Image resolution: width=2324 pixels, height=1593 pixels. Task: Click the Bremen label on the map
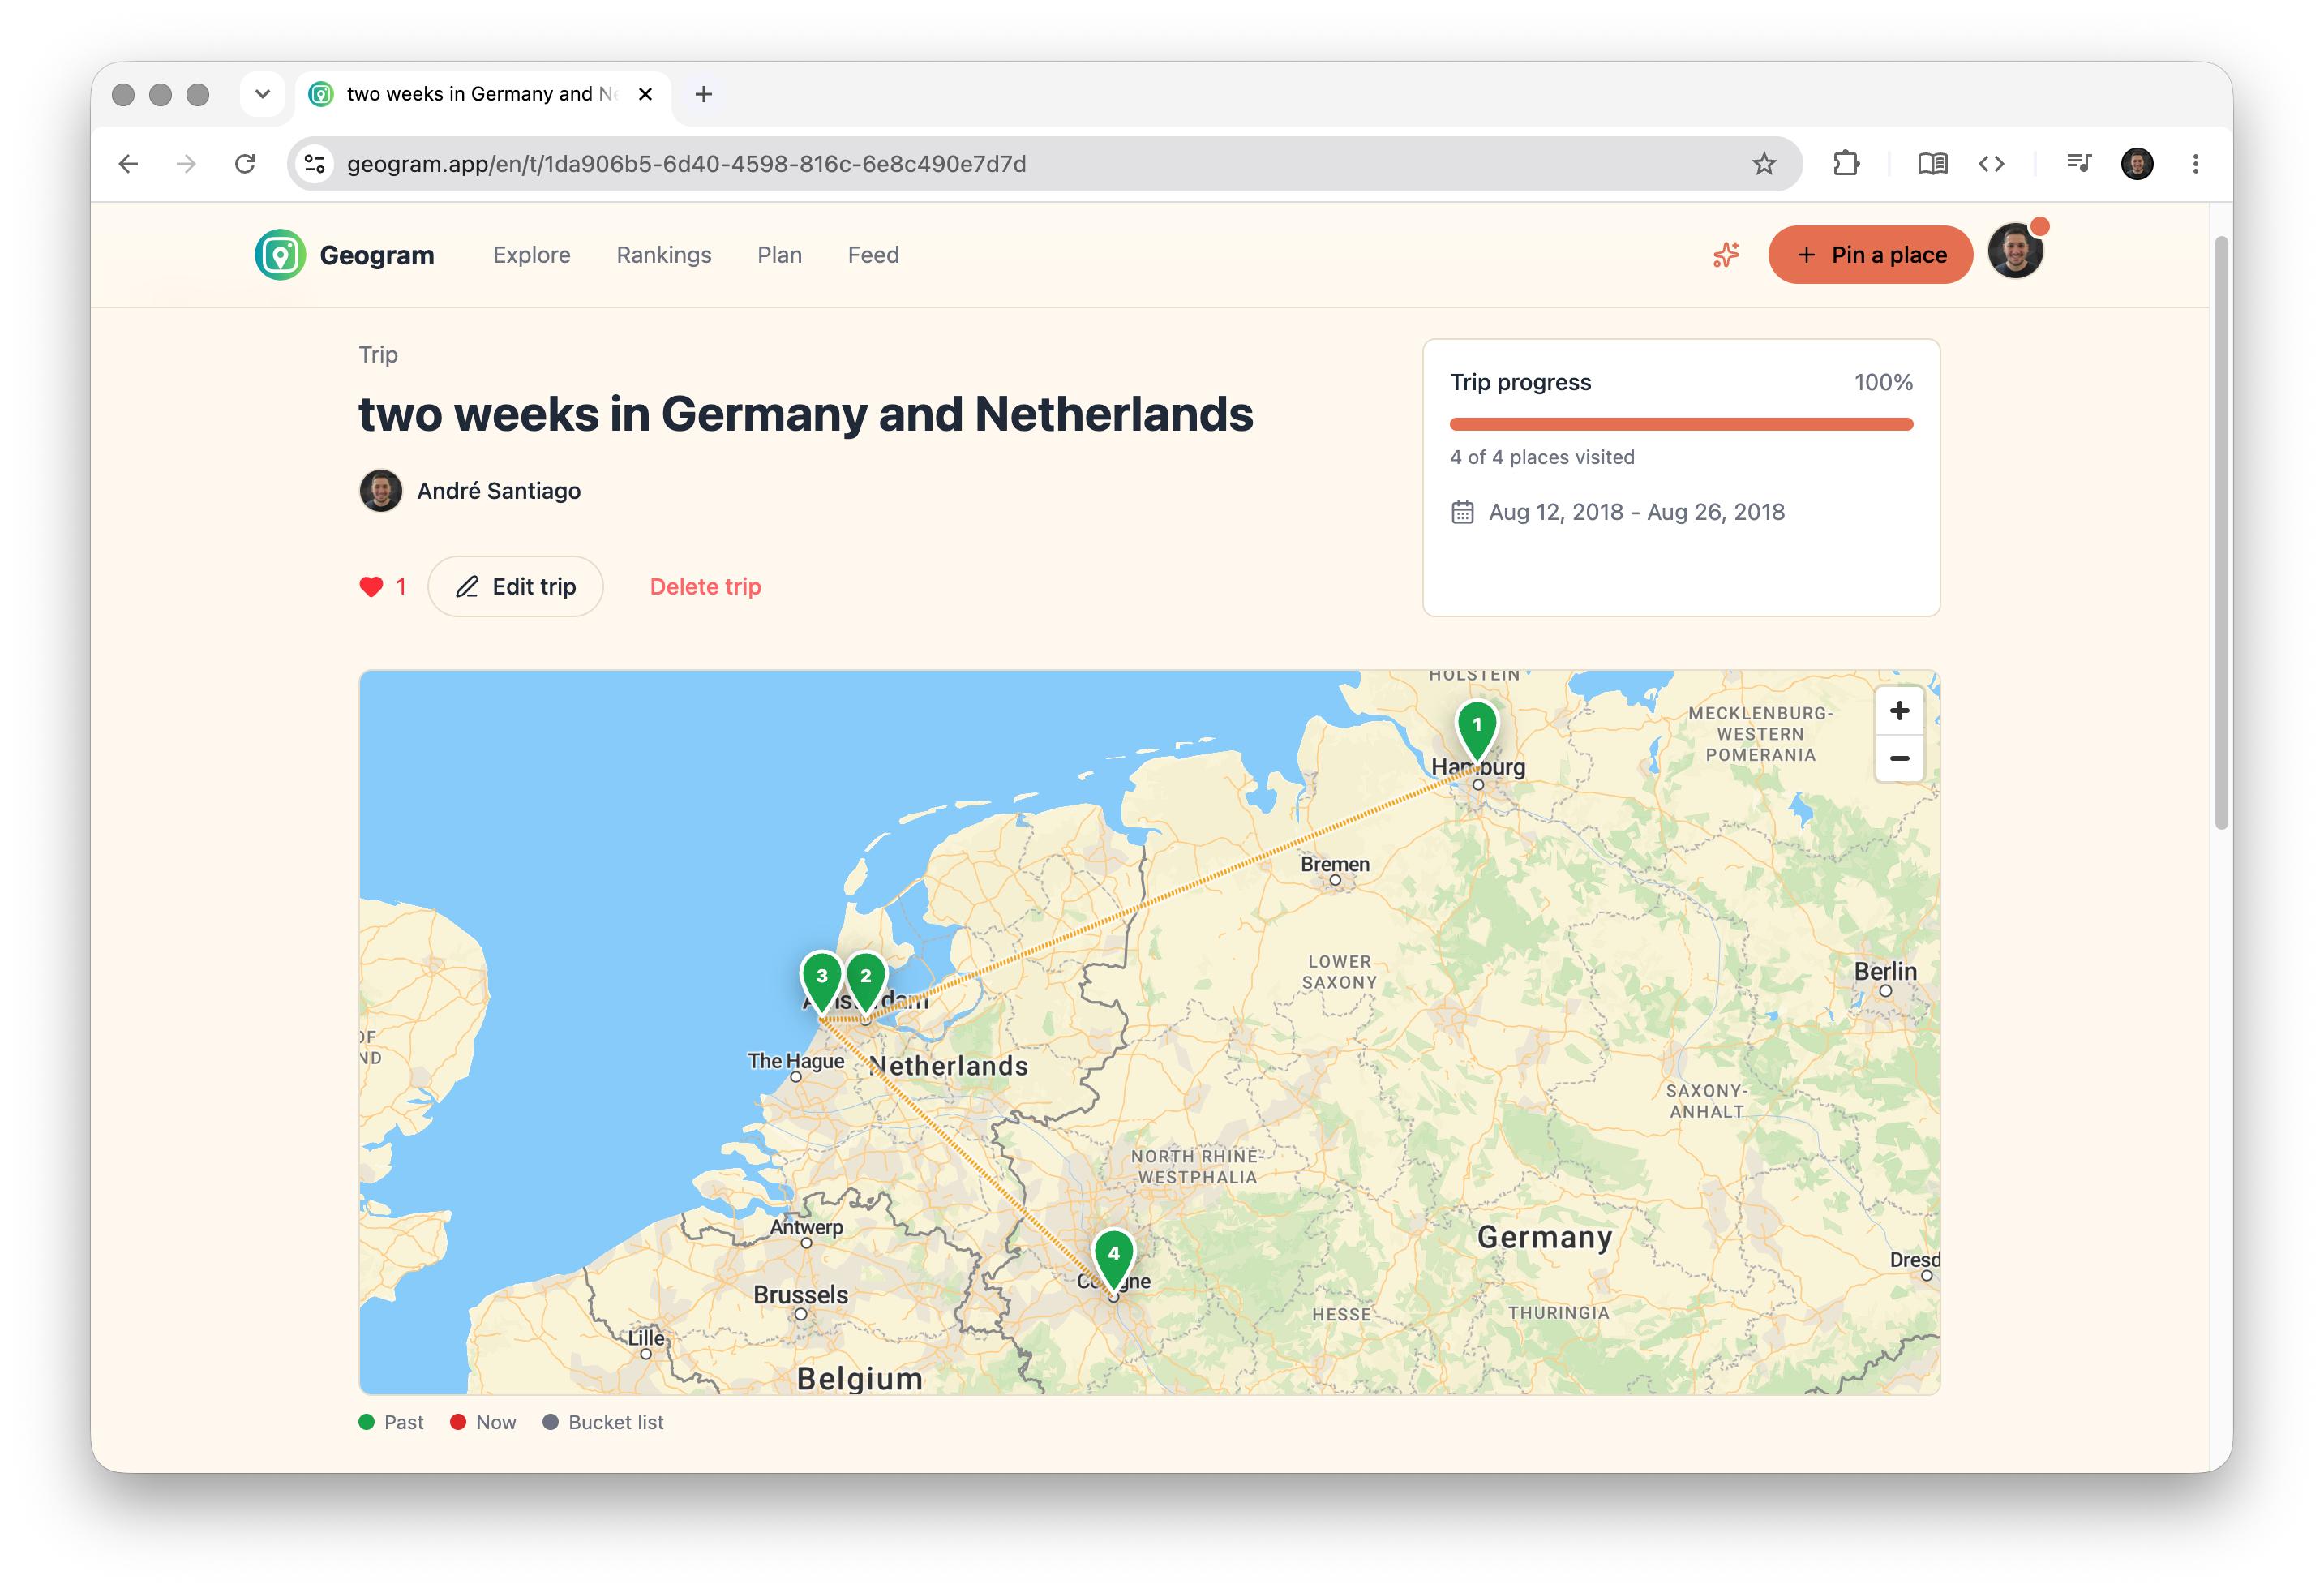click(x=1335, y=864)
